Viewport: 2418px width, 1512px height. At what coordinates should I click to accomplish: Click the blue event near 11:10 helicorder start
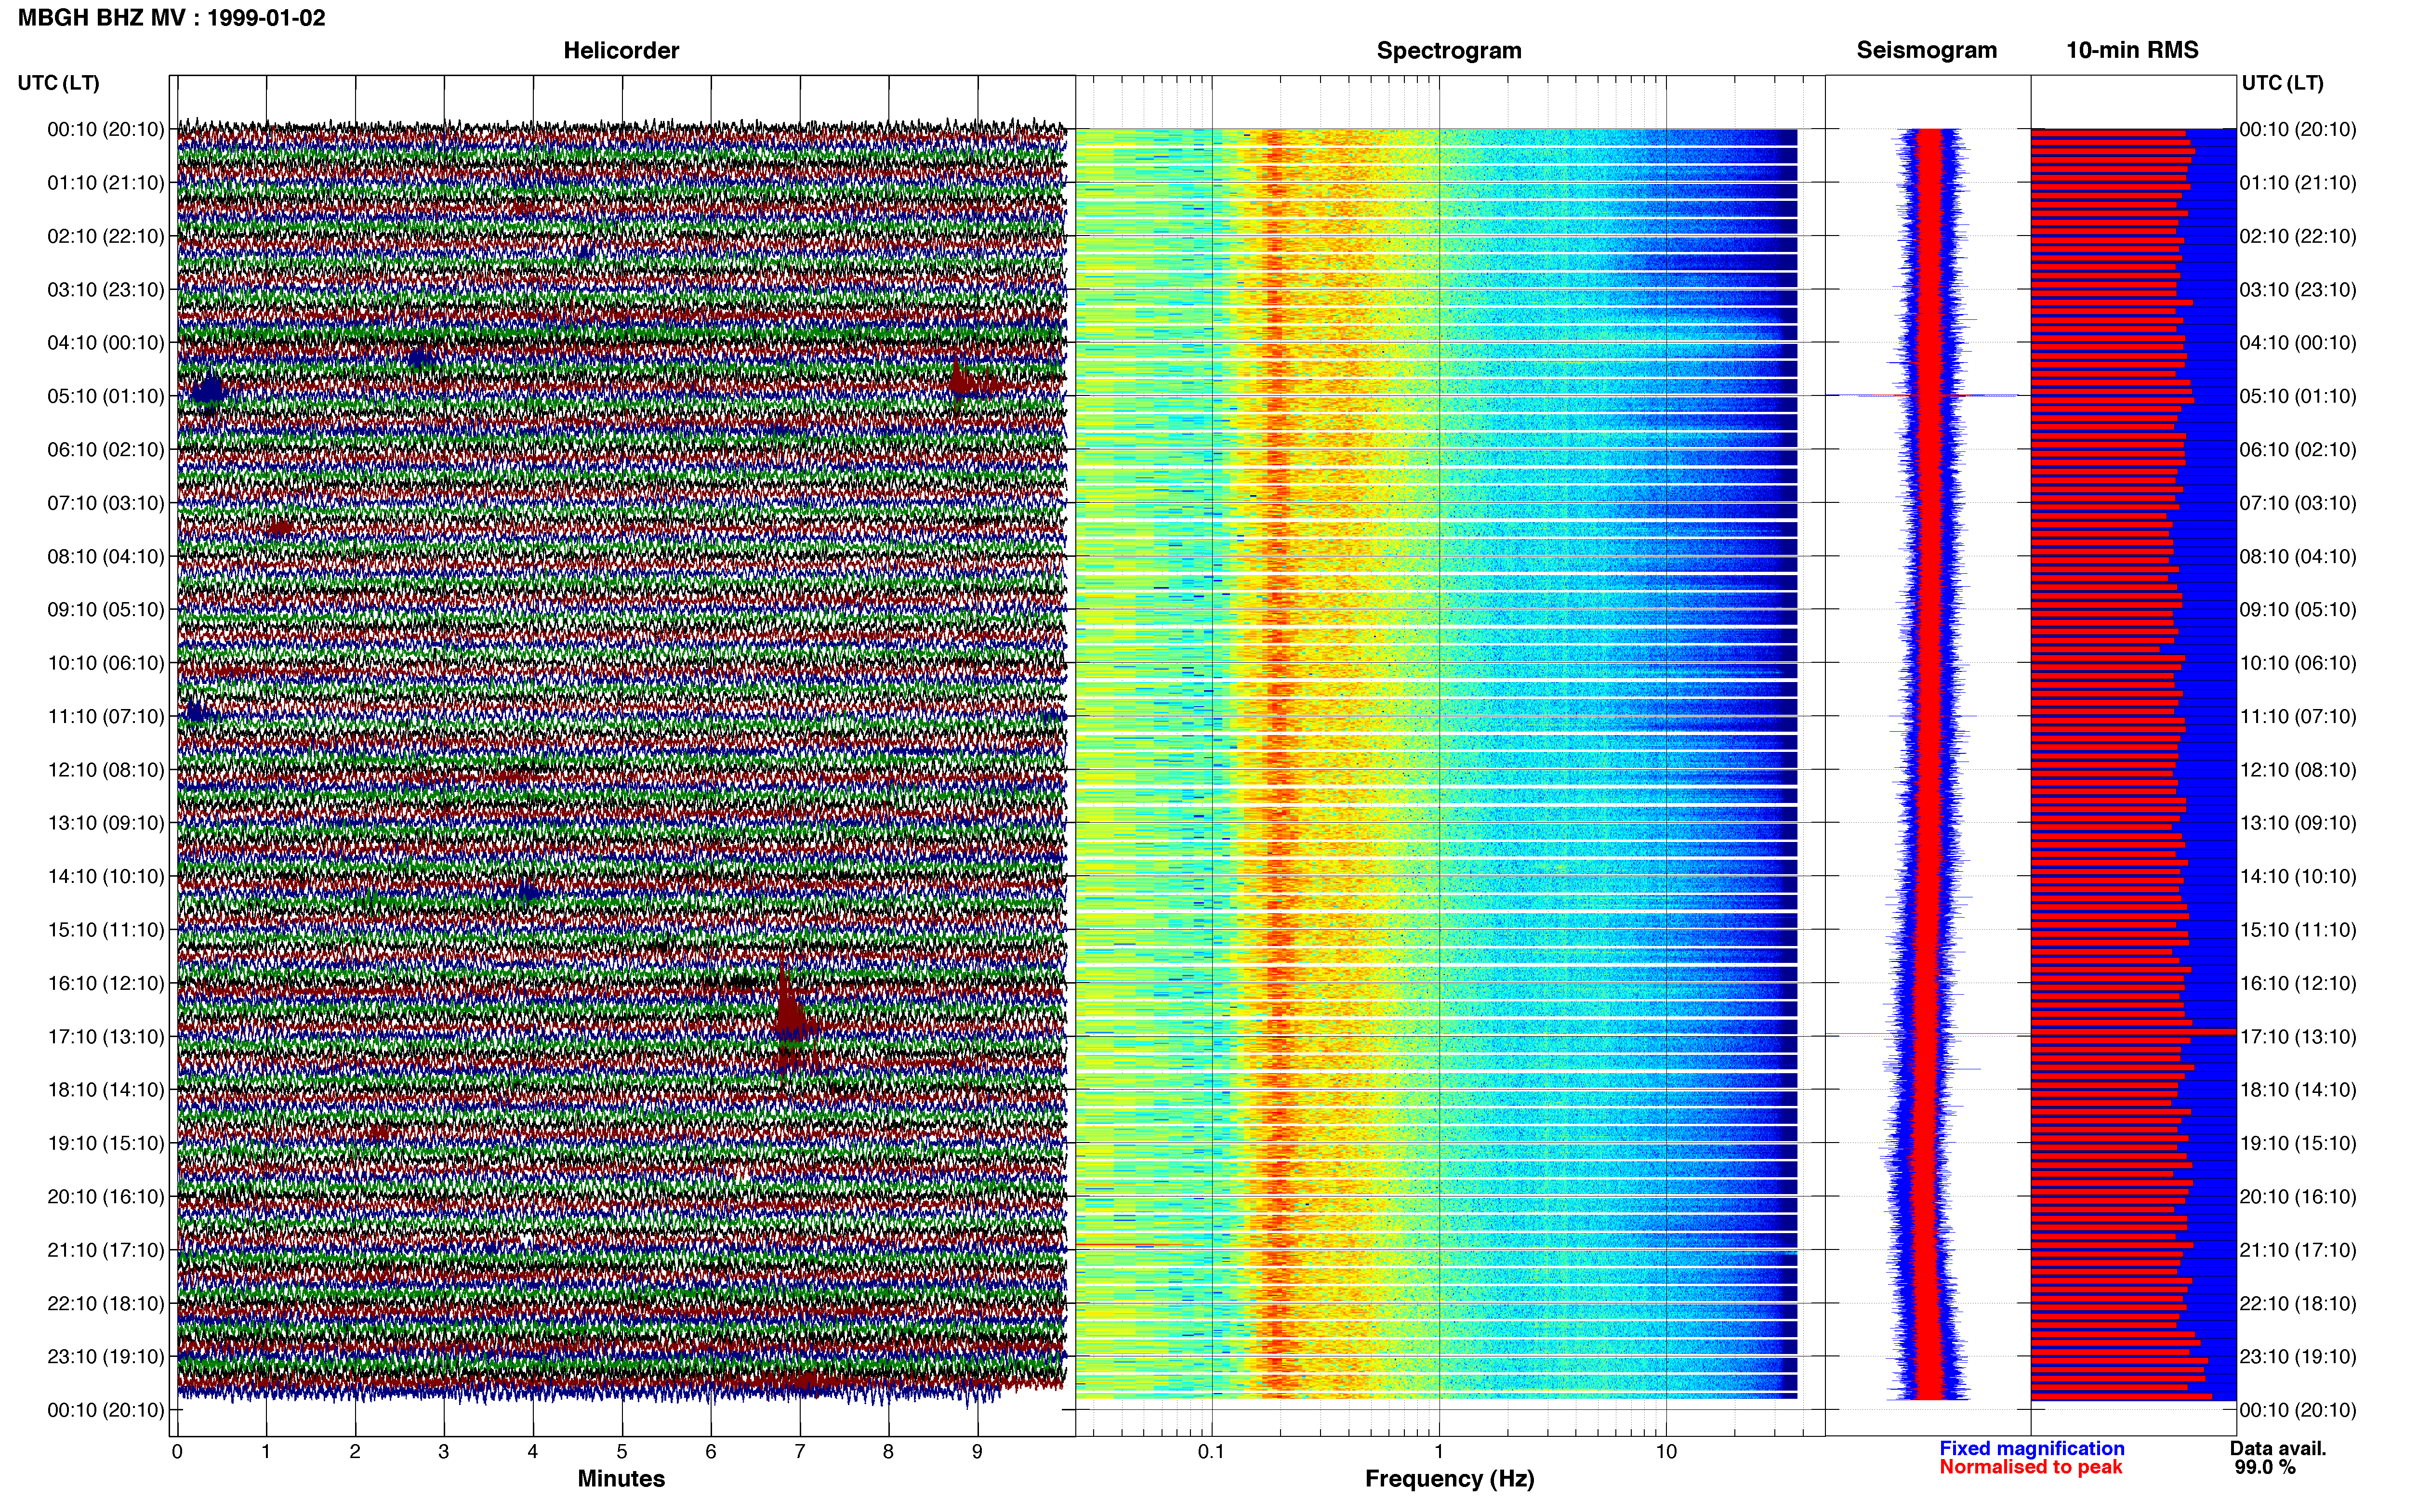pyautogui.click(x=195, y=712)
